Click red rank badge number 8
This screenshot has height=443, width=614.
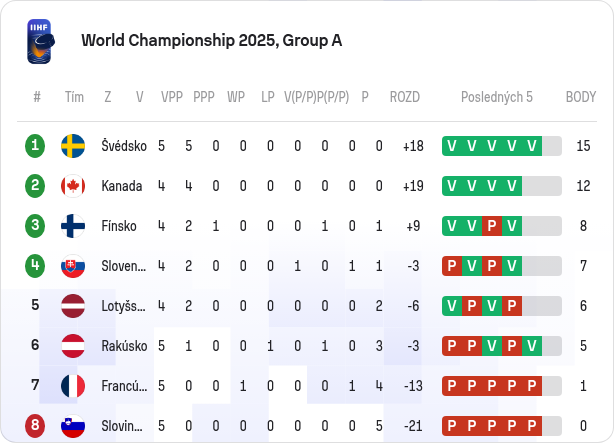coord(35,426)
